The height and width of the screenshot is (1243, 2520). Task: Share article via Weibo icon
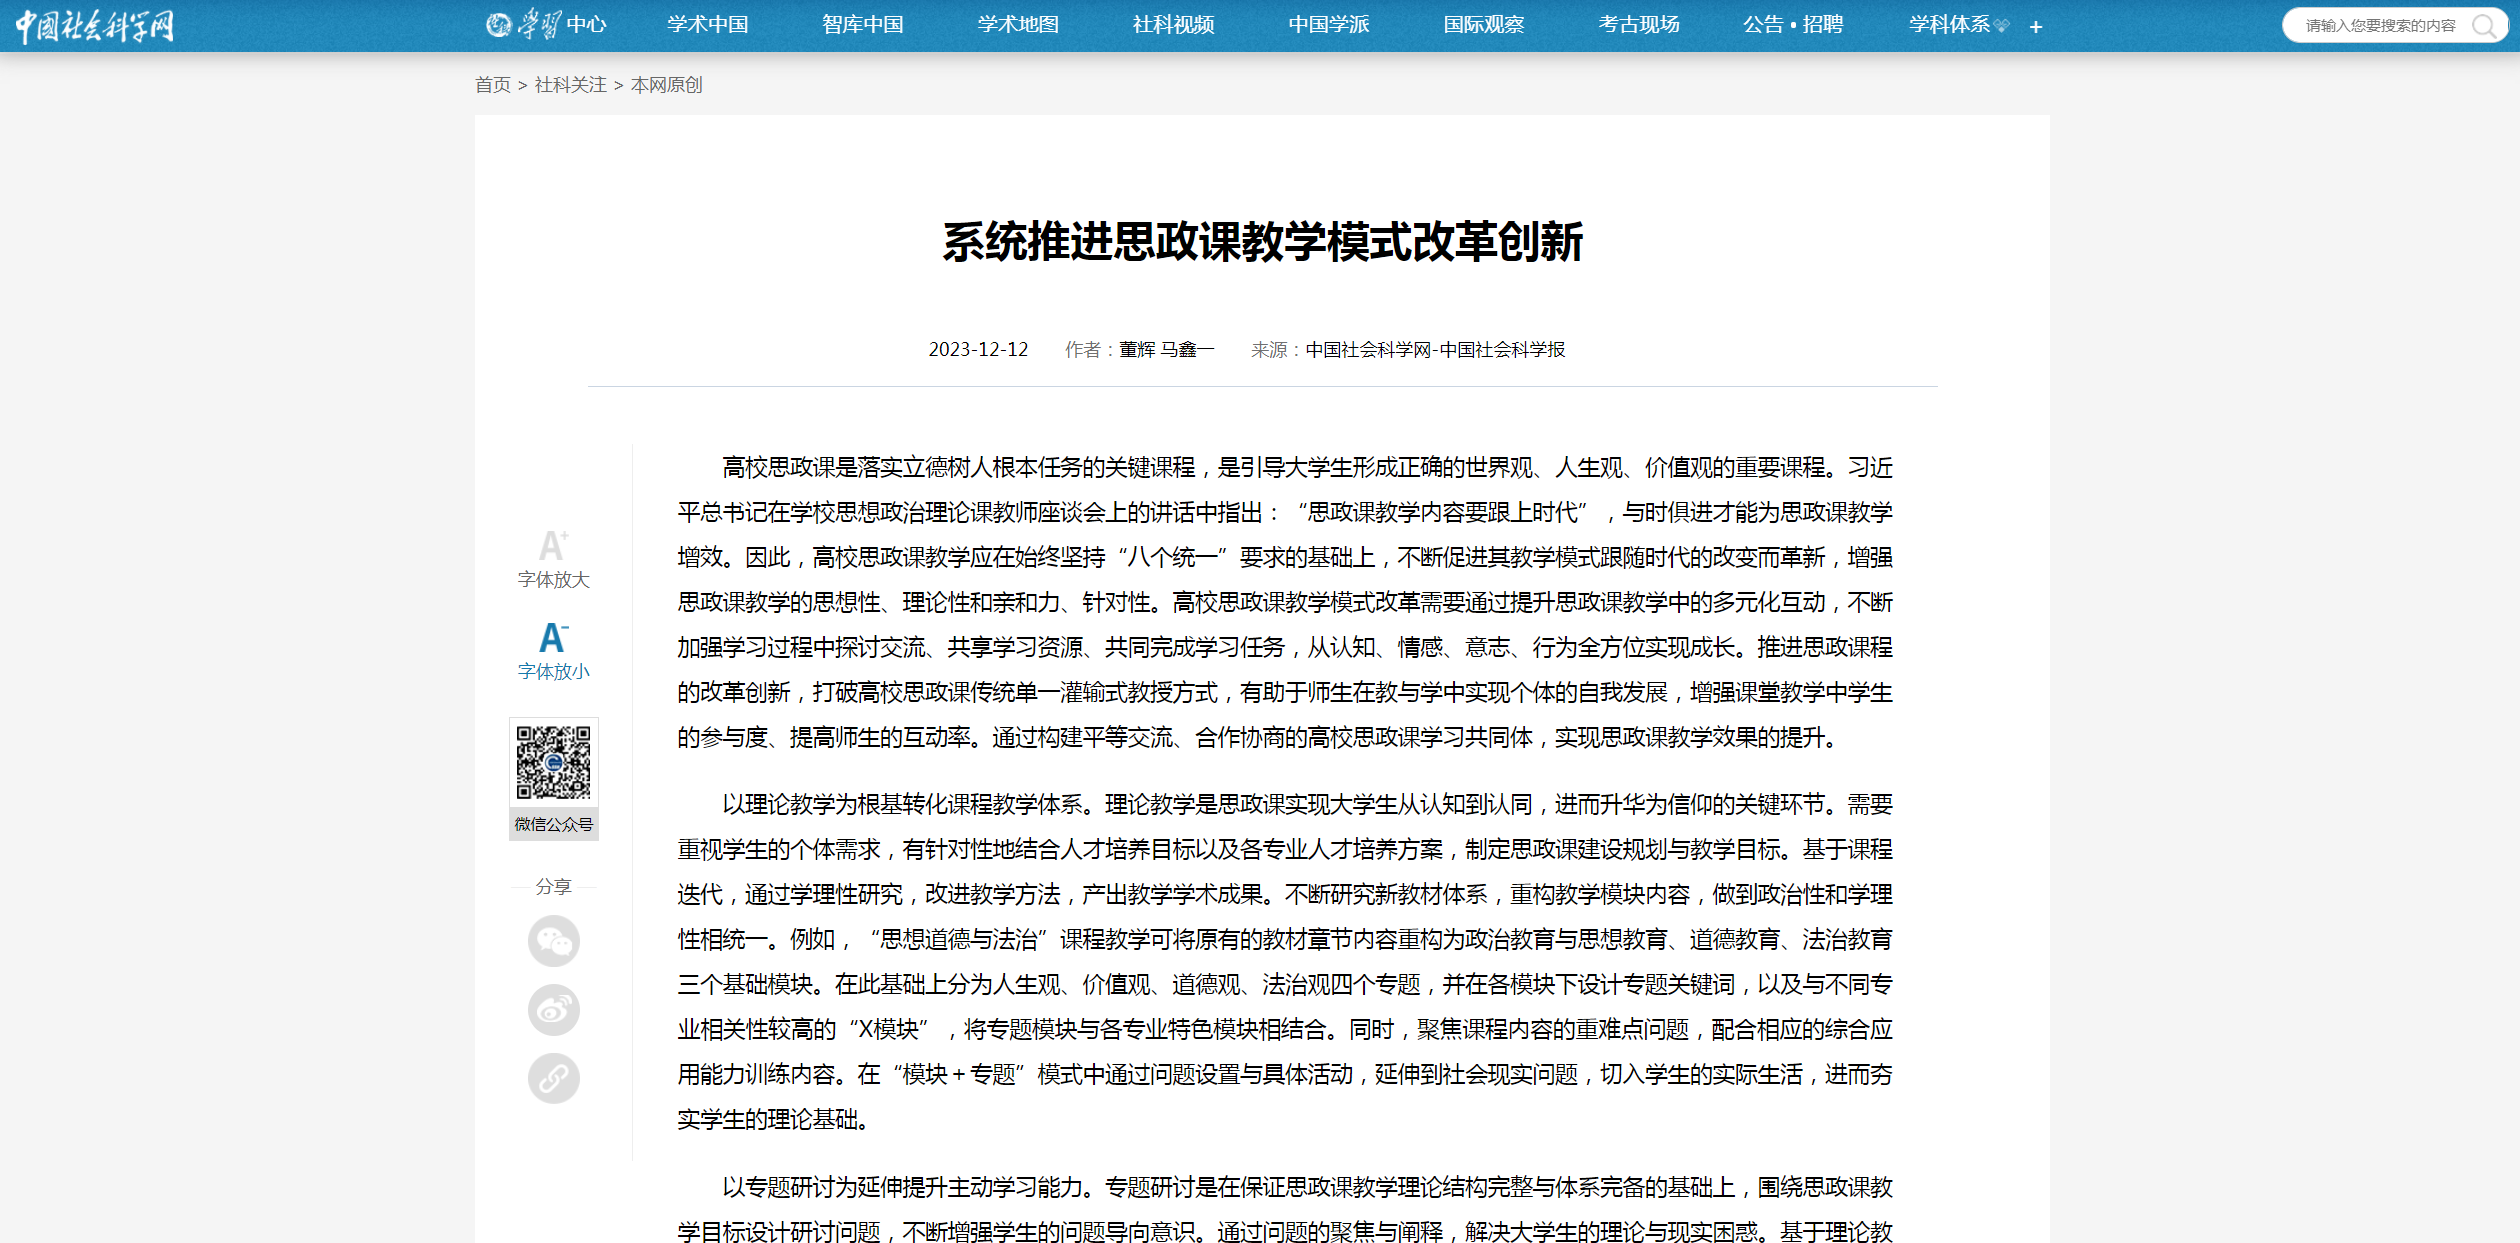click(553, 1010)
